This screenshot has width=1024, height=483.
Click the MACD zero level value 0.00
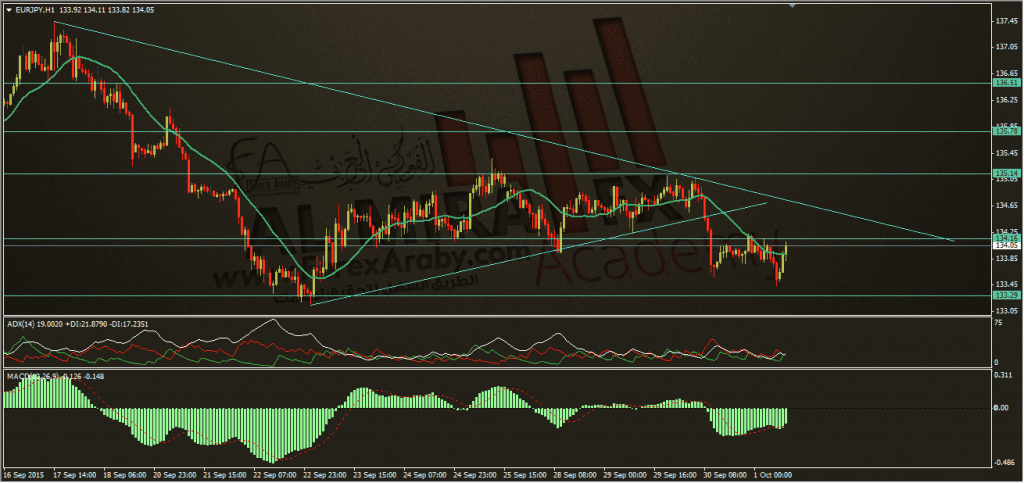tap(1003, 409)
